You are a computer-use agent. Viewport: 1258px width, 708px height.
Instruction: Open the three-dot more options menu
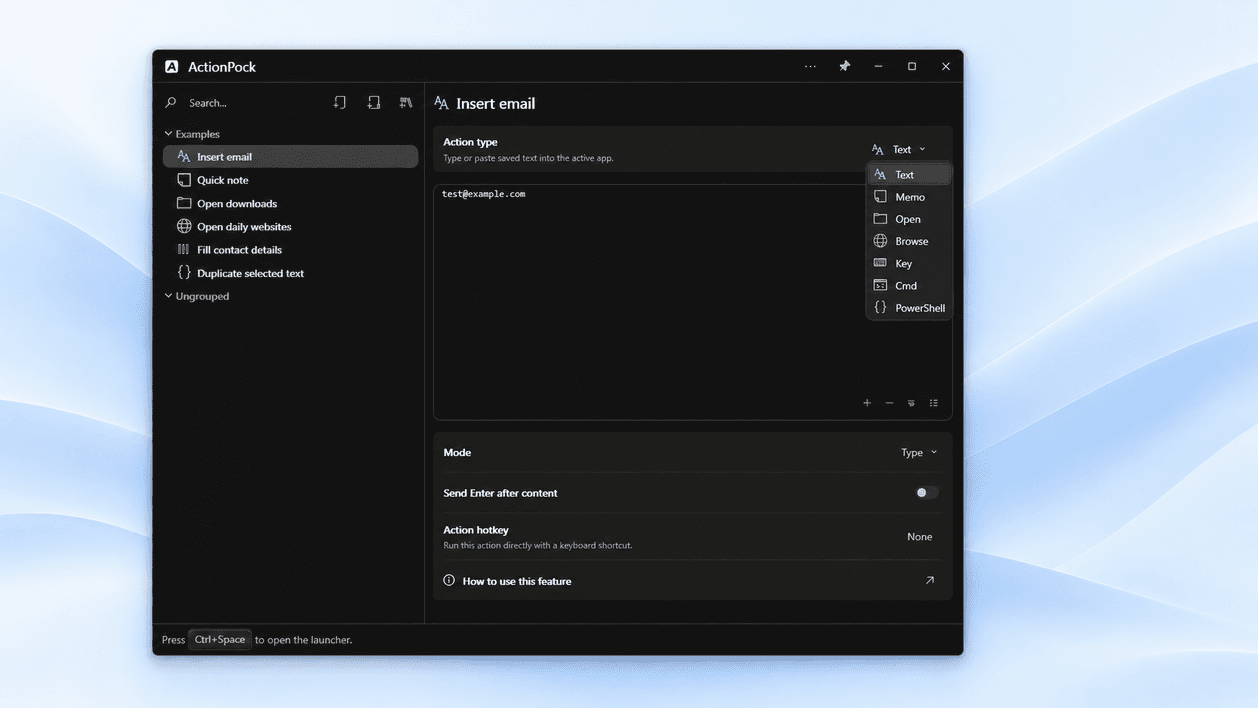click(810, 67)
